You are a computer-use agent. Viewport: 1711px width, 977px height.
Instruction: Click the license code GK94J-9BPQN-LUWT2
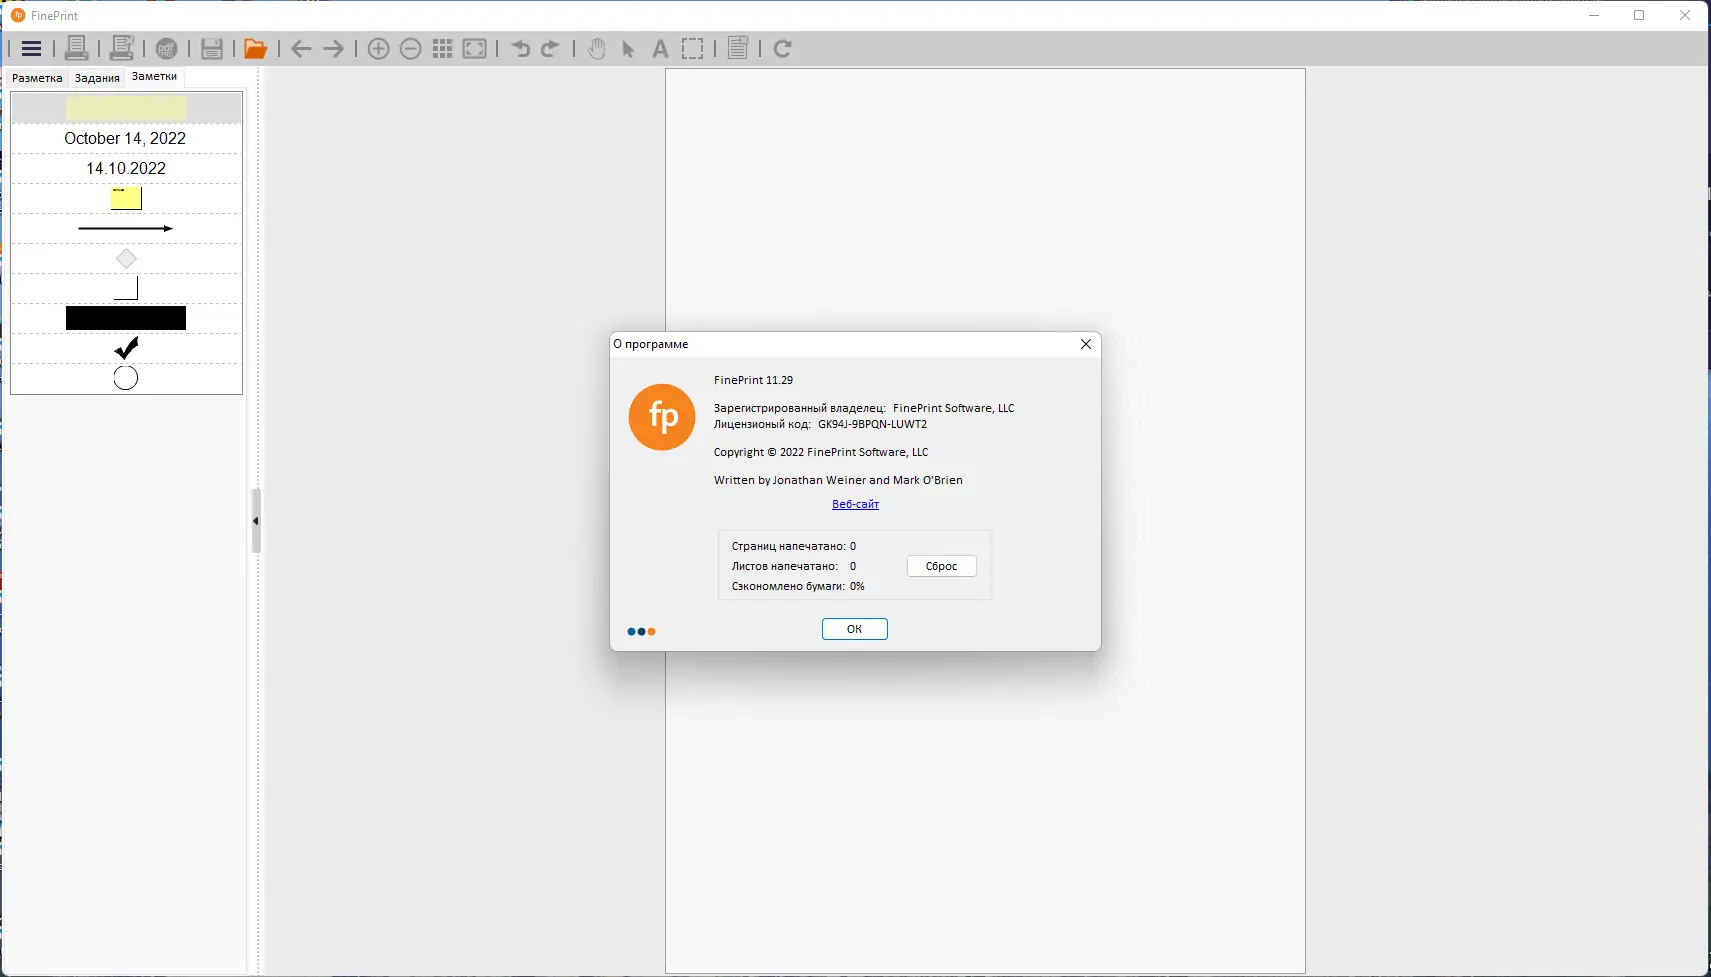(872, 424)
